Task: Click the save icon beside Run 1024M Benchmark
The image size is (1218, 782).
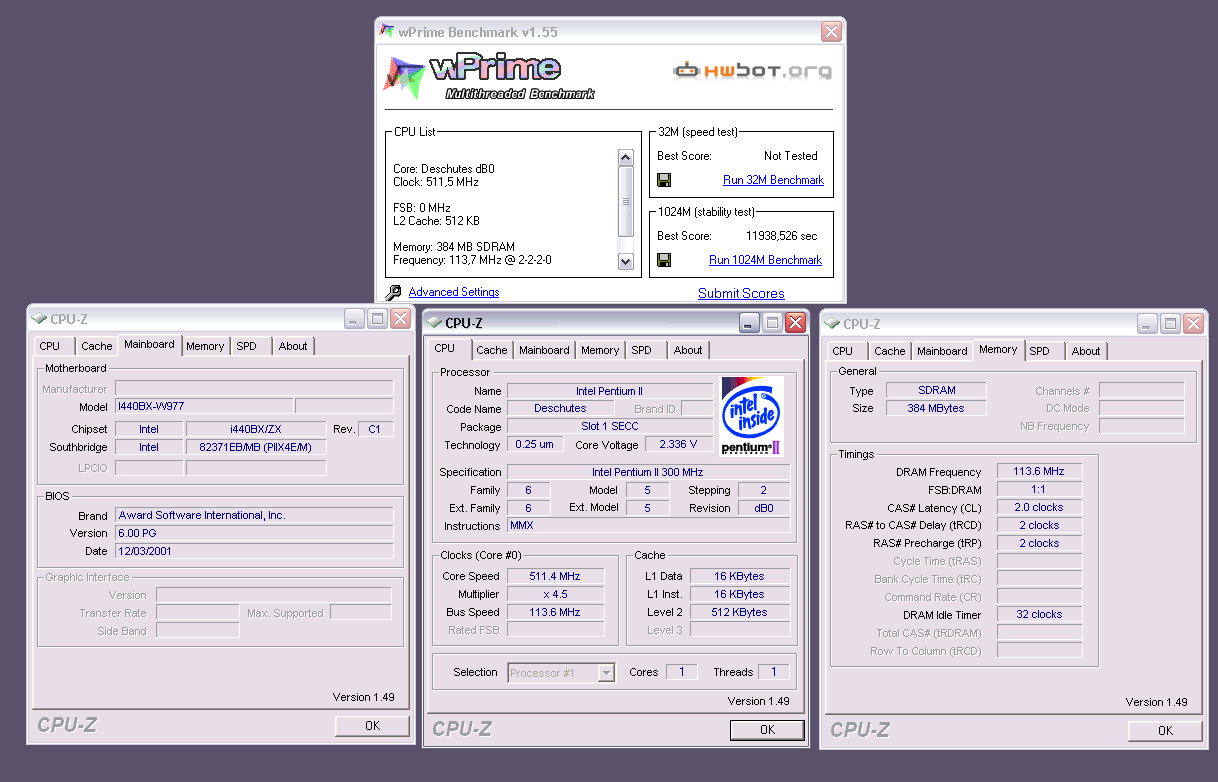Action: pos(664,260)
